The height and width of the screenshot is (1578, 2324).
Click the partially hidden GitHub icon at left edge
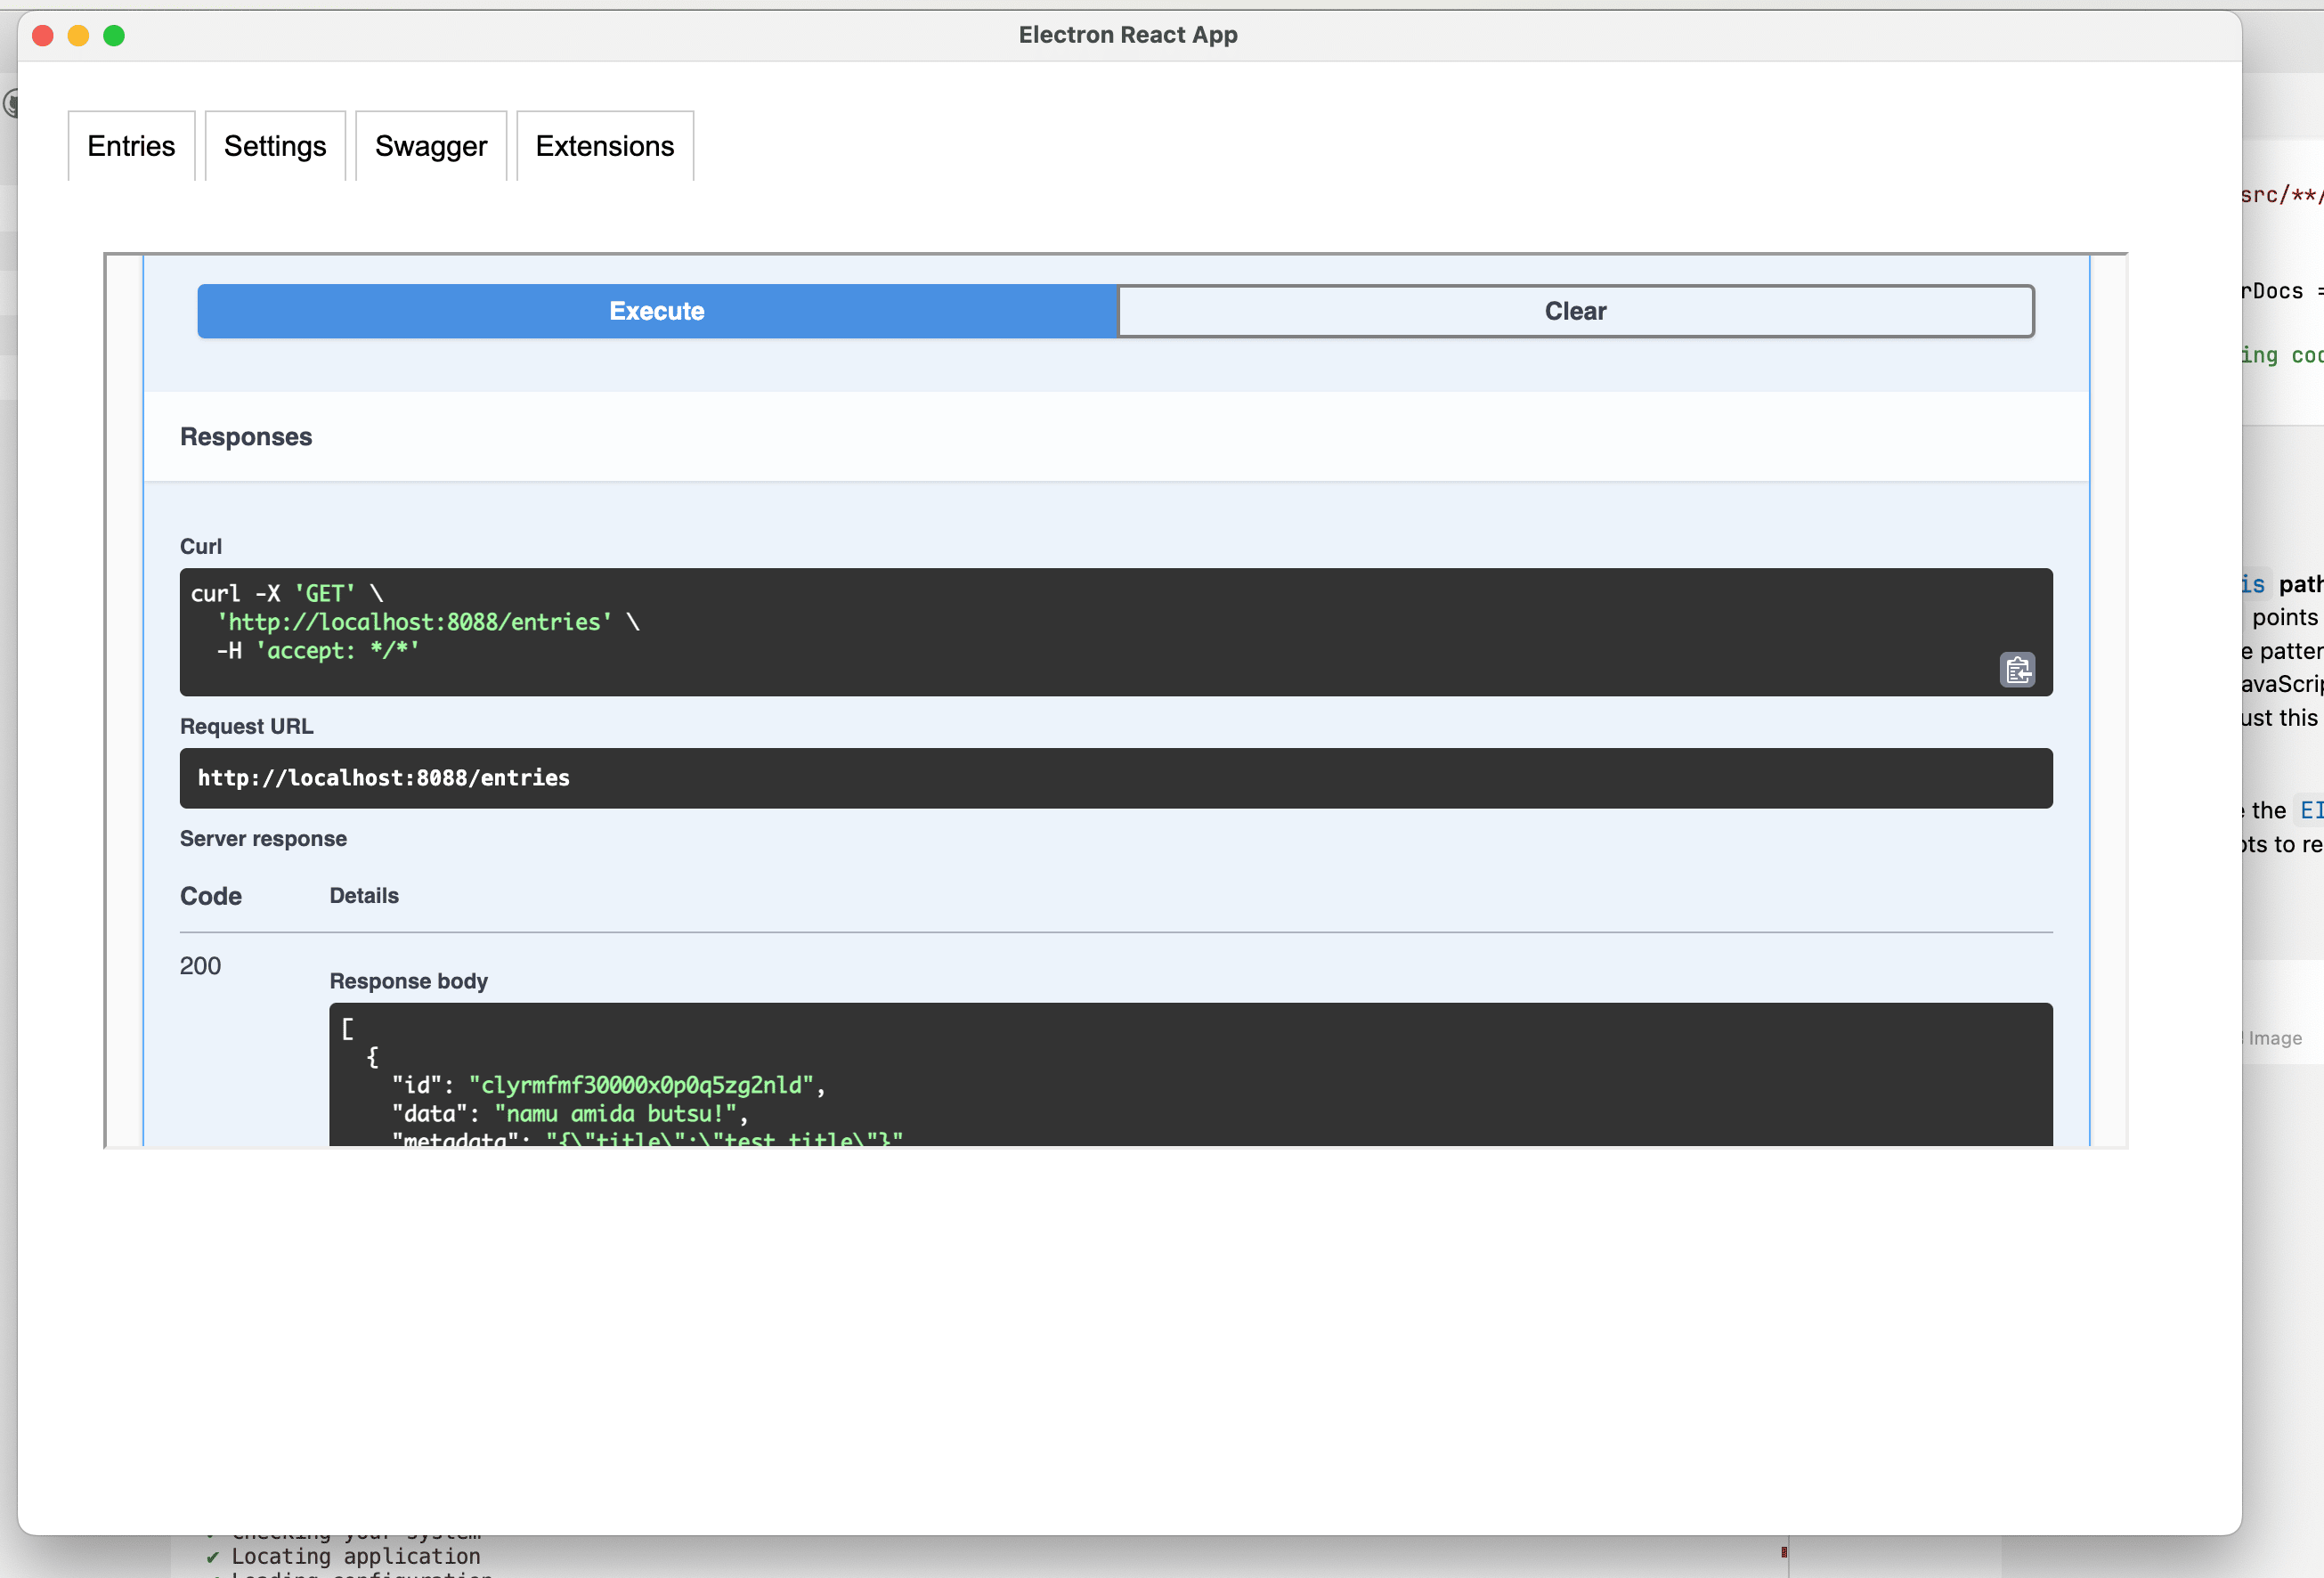pos(9,103)
